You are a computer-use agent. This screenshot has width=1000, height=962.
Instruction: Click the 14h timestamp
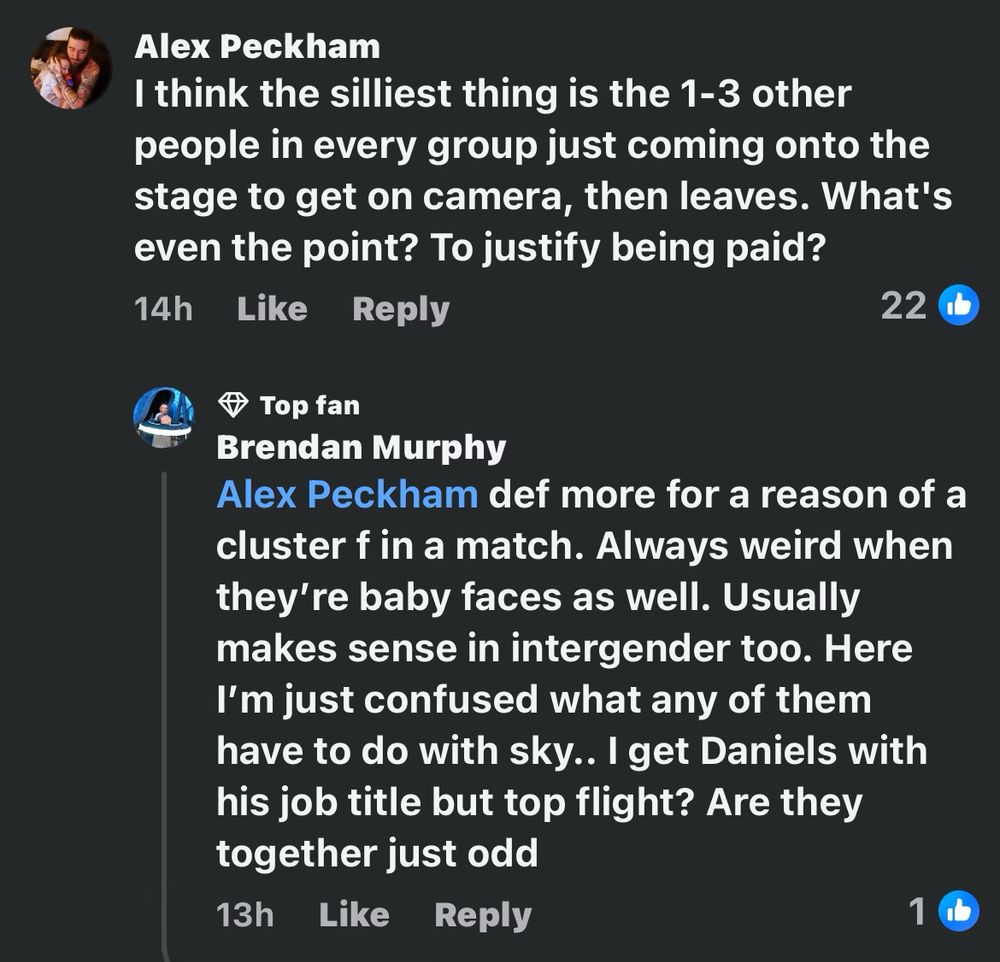(162, 309)
